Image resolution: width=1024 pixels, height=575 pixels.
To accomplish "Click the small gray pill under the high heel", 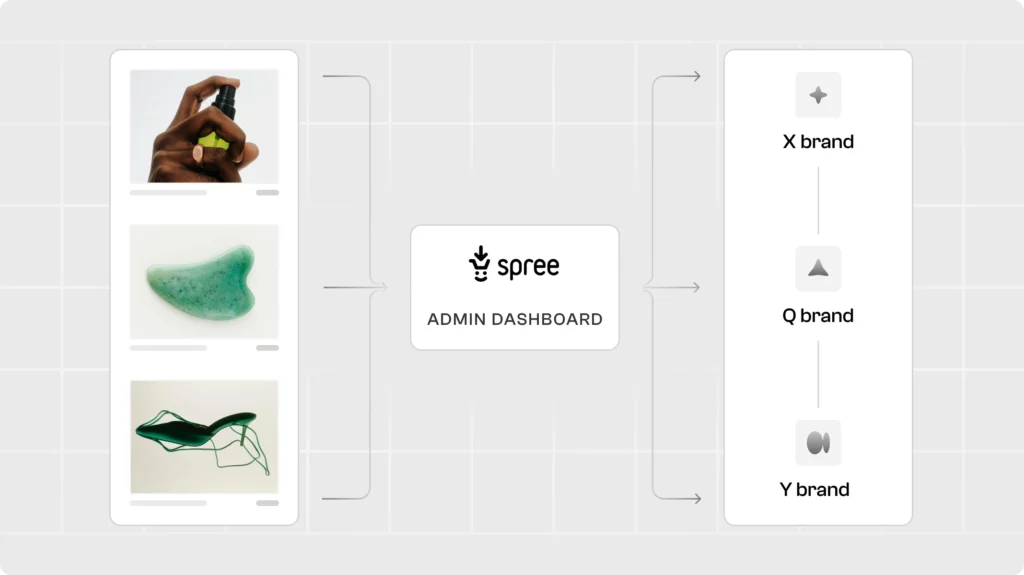I will click(x=267, y=503).
